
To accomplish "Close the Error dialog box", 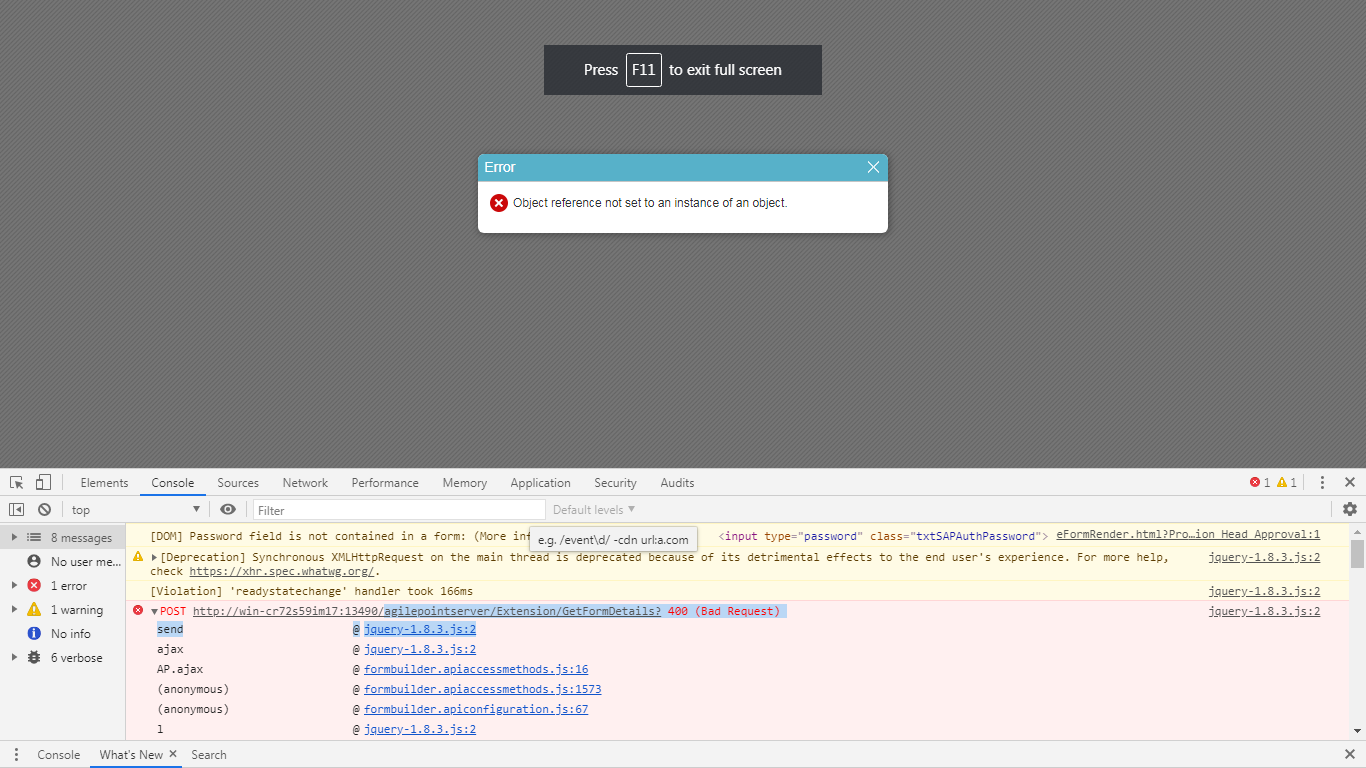I will coord(873,167).
